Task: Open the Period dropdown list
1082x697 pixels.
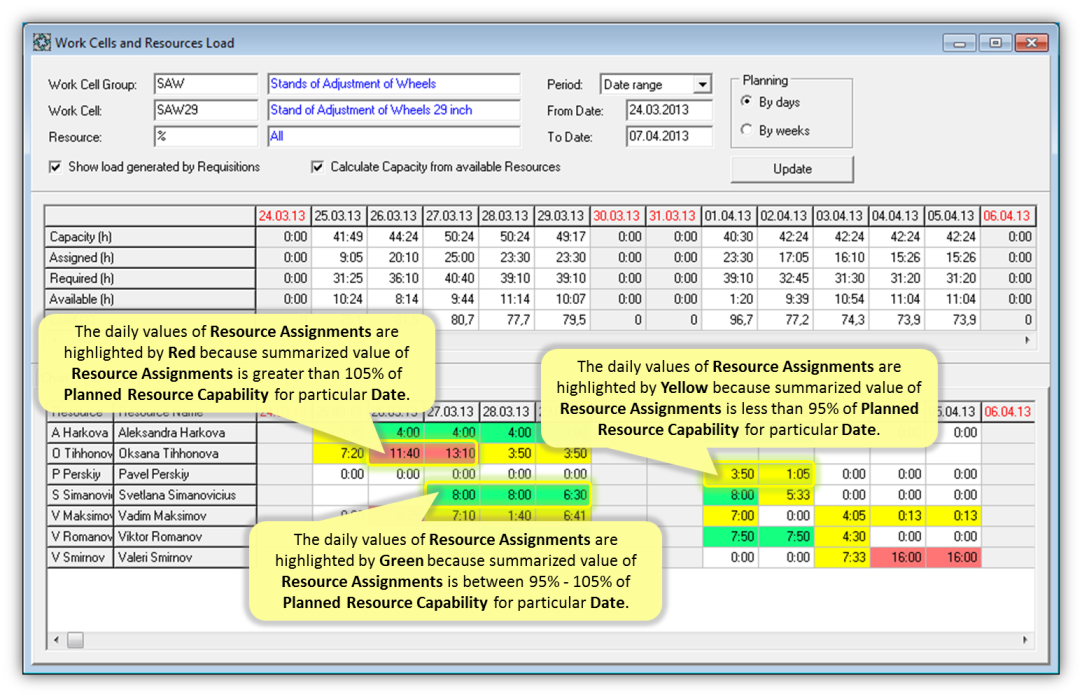Action: pos(702,84)
